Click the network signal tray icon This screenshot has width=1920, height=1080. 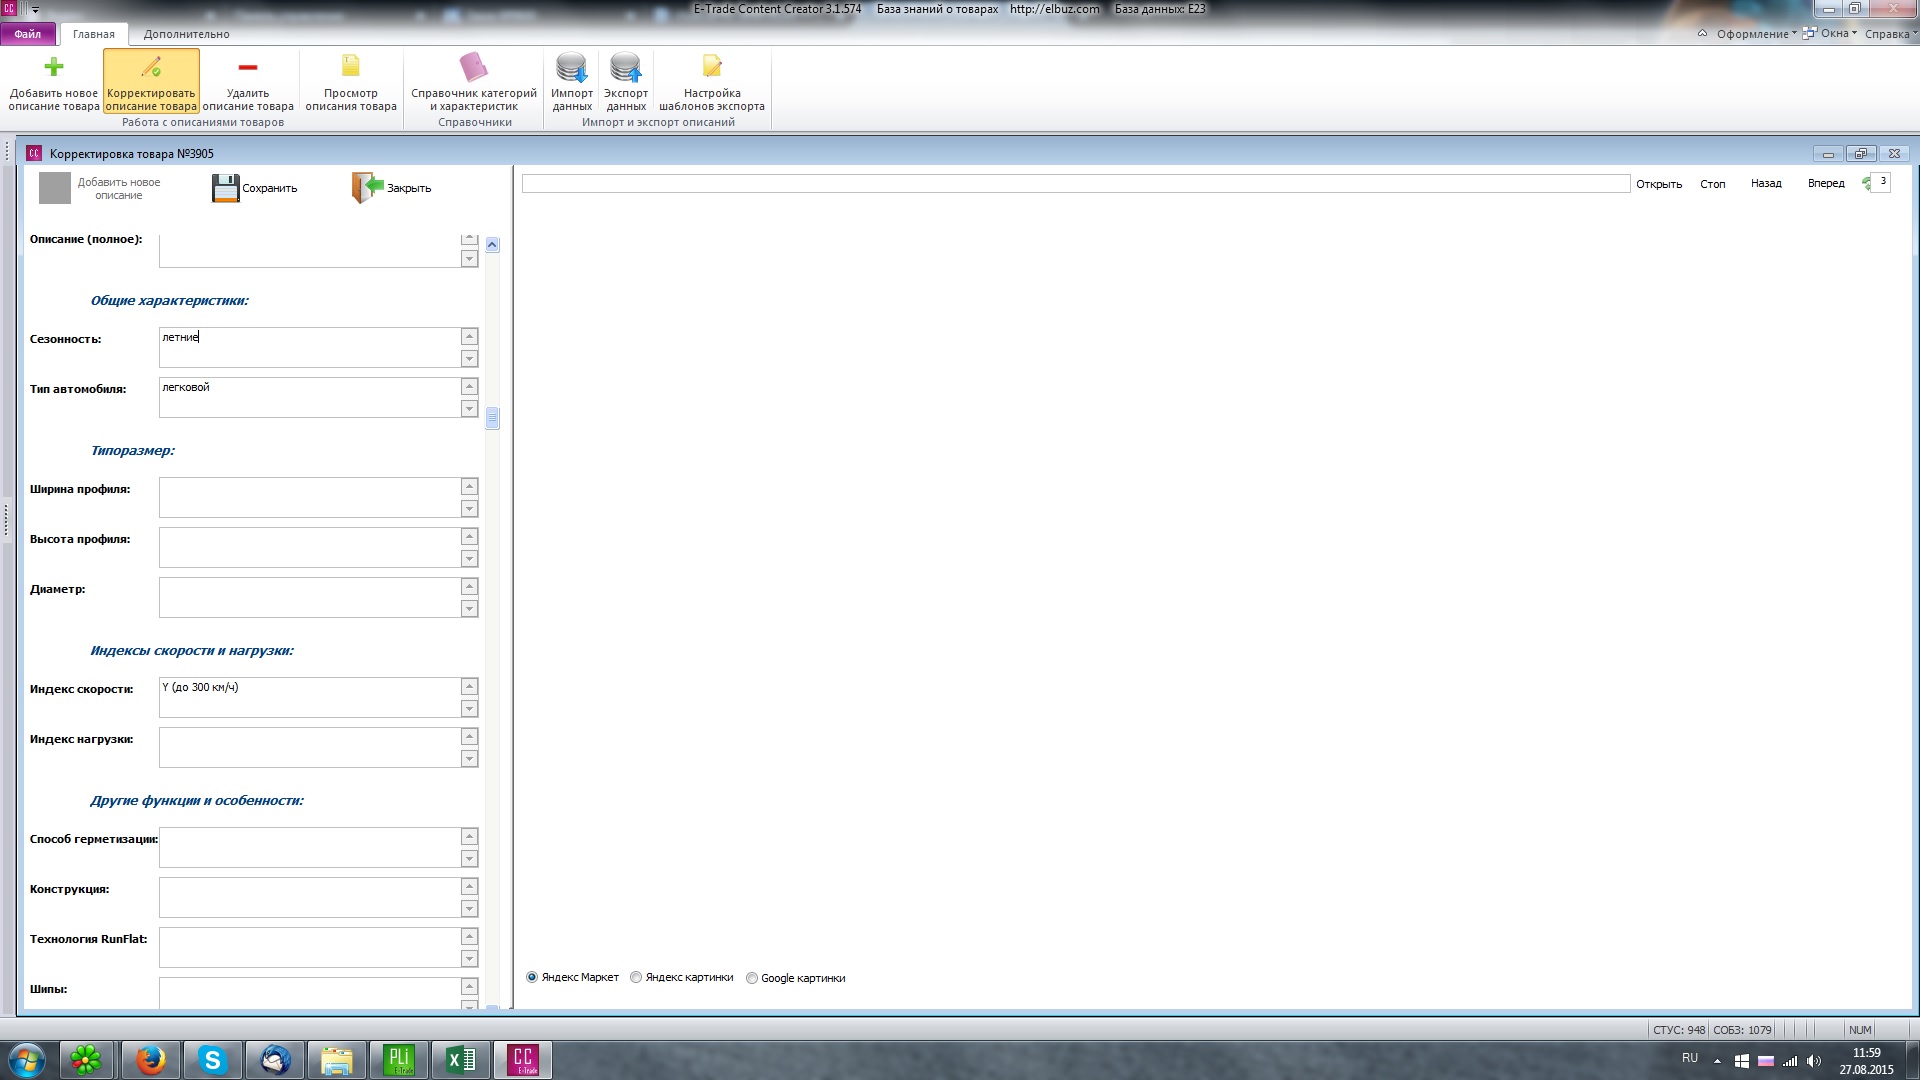1790,1061
